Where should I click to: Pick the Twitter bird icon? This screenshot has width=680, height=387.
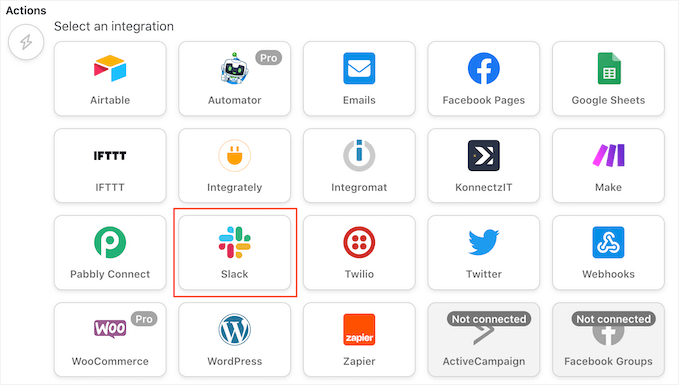pos(484,242)
